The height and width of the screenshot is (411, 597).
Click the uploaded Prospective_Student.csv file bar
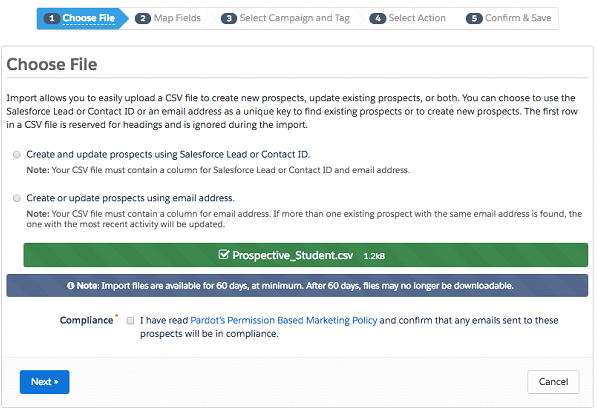tap(306, 255)
